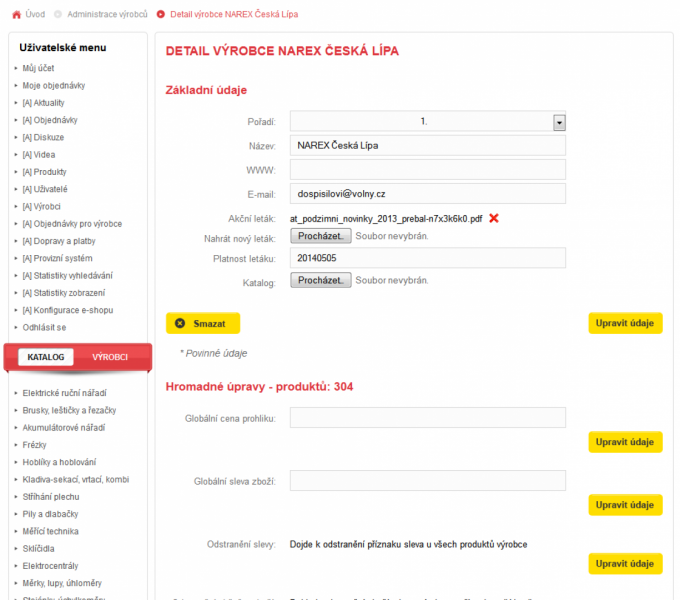The image size is (680, 600).
Task: Click Upravit údaje for Základní údaje
Action: pos(625,323)
